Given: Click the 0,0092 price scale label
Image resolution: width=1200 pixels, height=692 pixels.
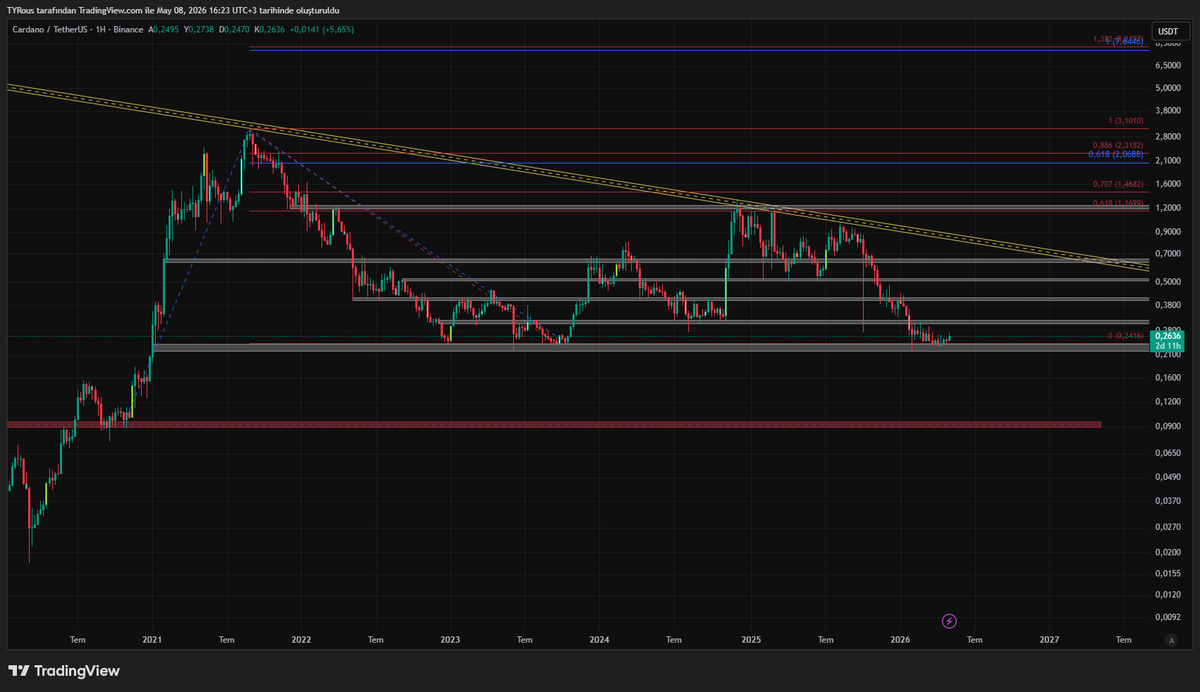Looking at the screenshot, I should click(x=1167, y=617).
